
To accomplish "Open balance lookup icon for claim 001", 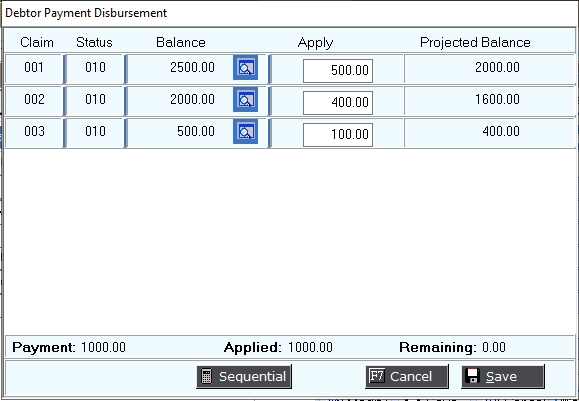I will click(x=245, y=68).
